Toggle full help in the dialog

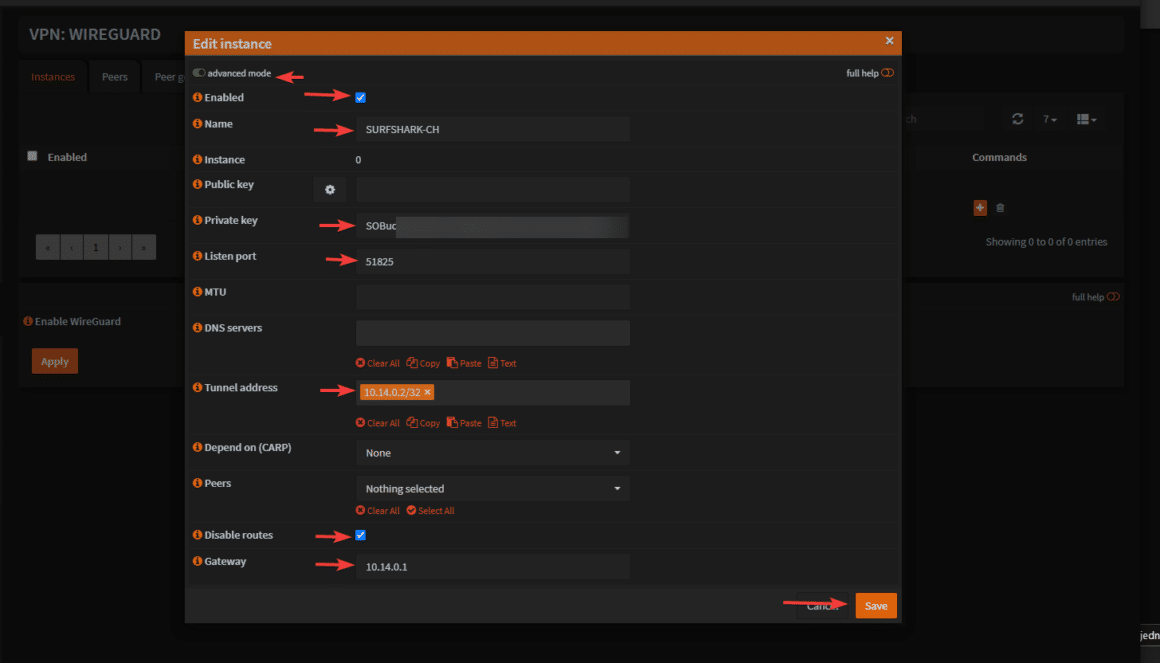(x=887, y=73)
